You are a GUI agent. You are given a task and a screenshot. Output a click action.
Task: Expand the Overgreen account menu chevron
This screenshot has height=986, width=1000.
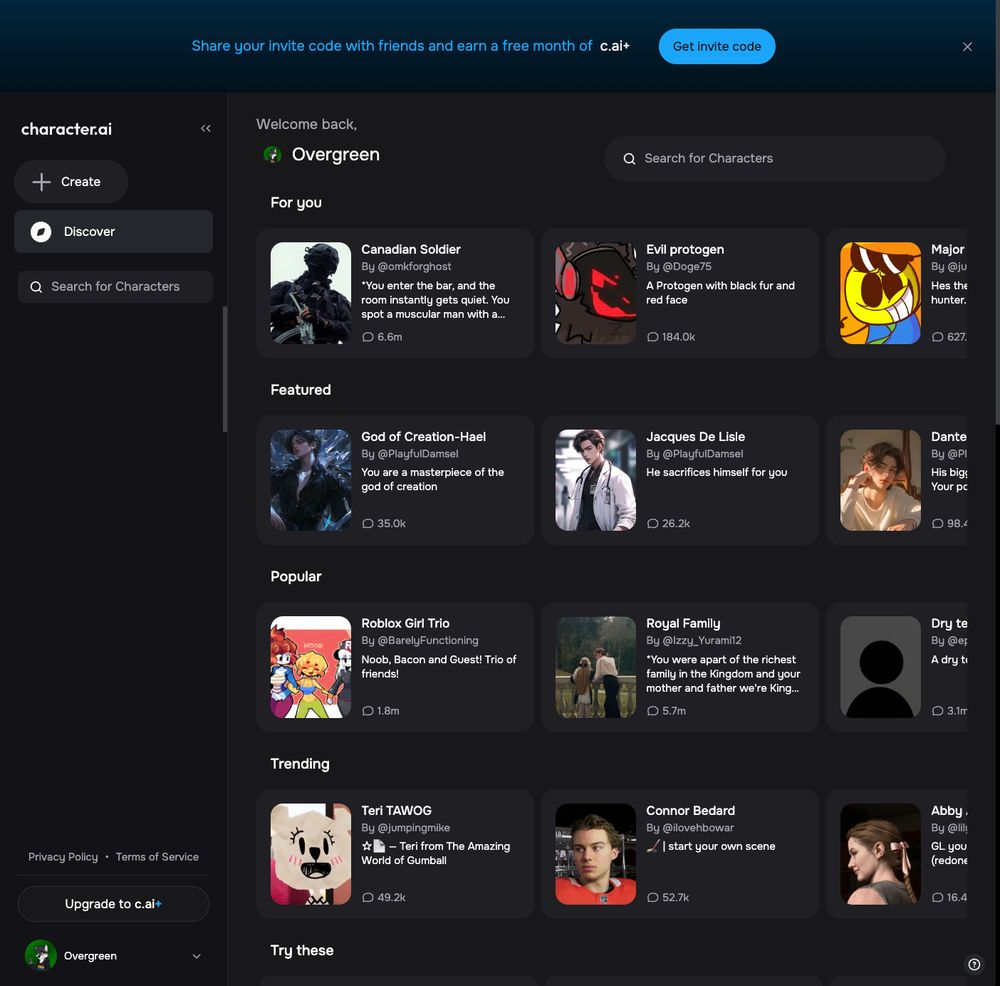pyautogui.click(x=196, y=956)
